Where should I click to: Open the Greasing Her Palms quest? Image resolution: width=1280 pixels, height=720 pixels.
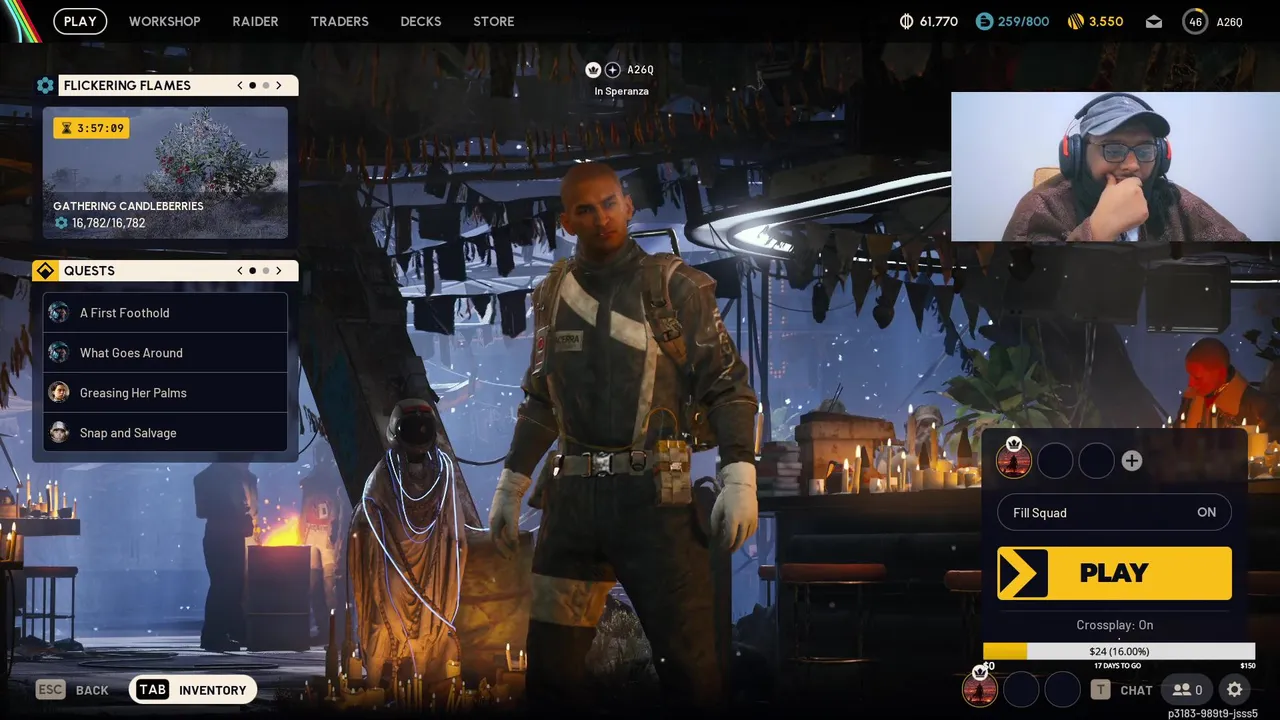click(165, 393)
